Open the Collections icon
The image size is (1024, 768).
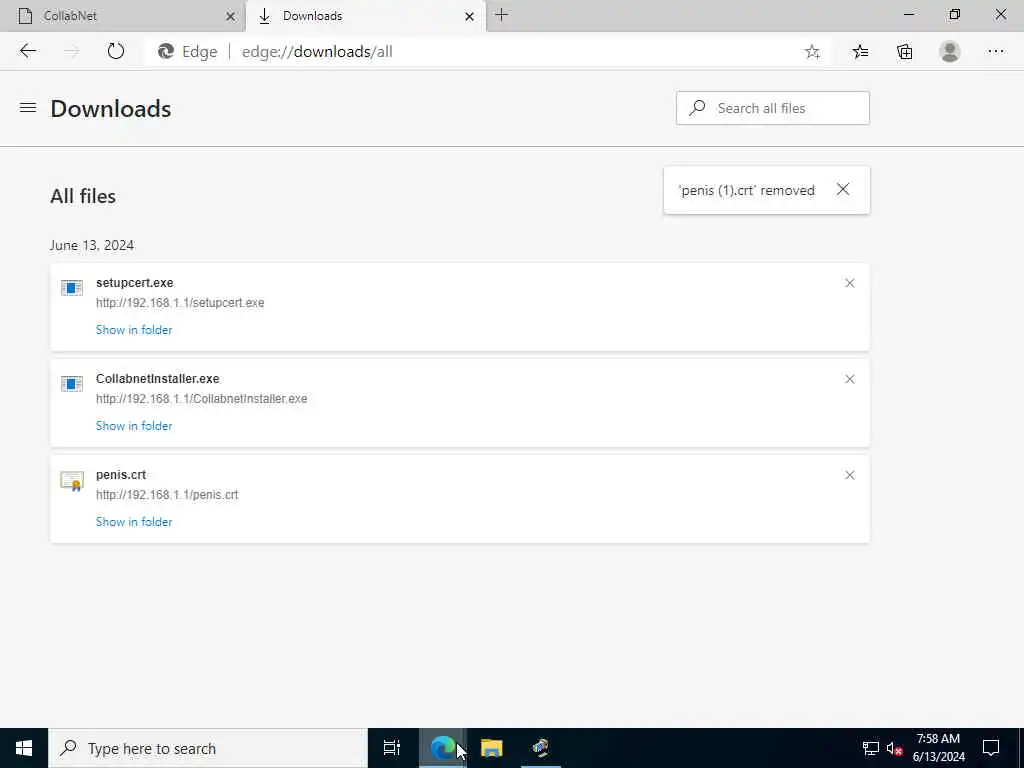pyautogui.click(x=904, y=52)
